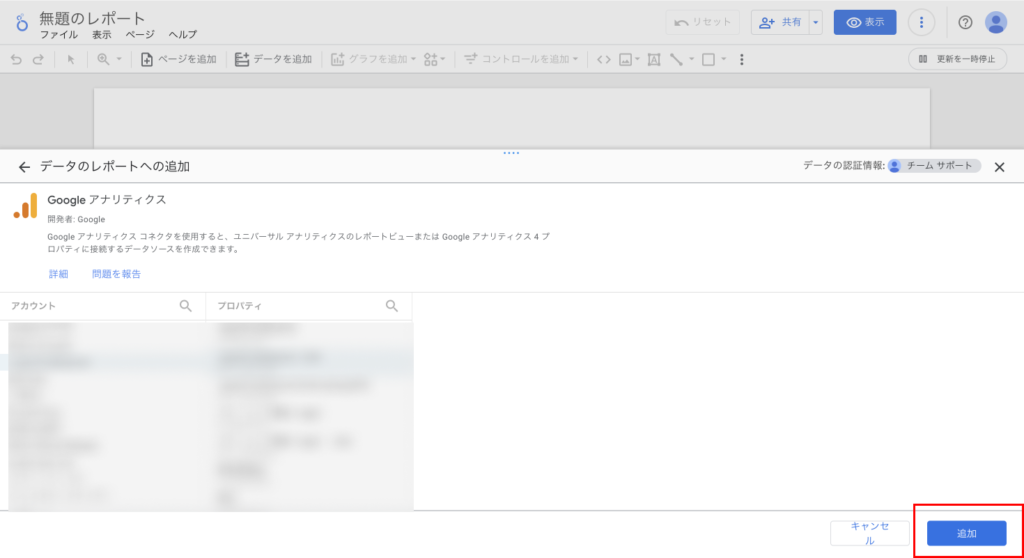The image size is (1024, 558).
Task: Click the Google アナリティクス connector icon
Action: pyautogui.click(x=25, y=206)
